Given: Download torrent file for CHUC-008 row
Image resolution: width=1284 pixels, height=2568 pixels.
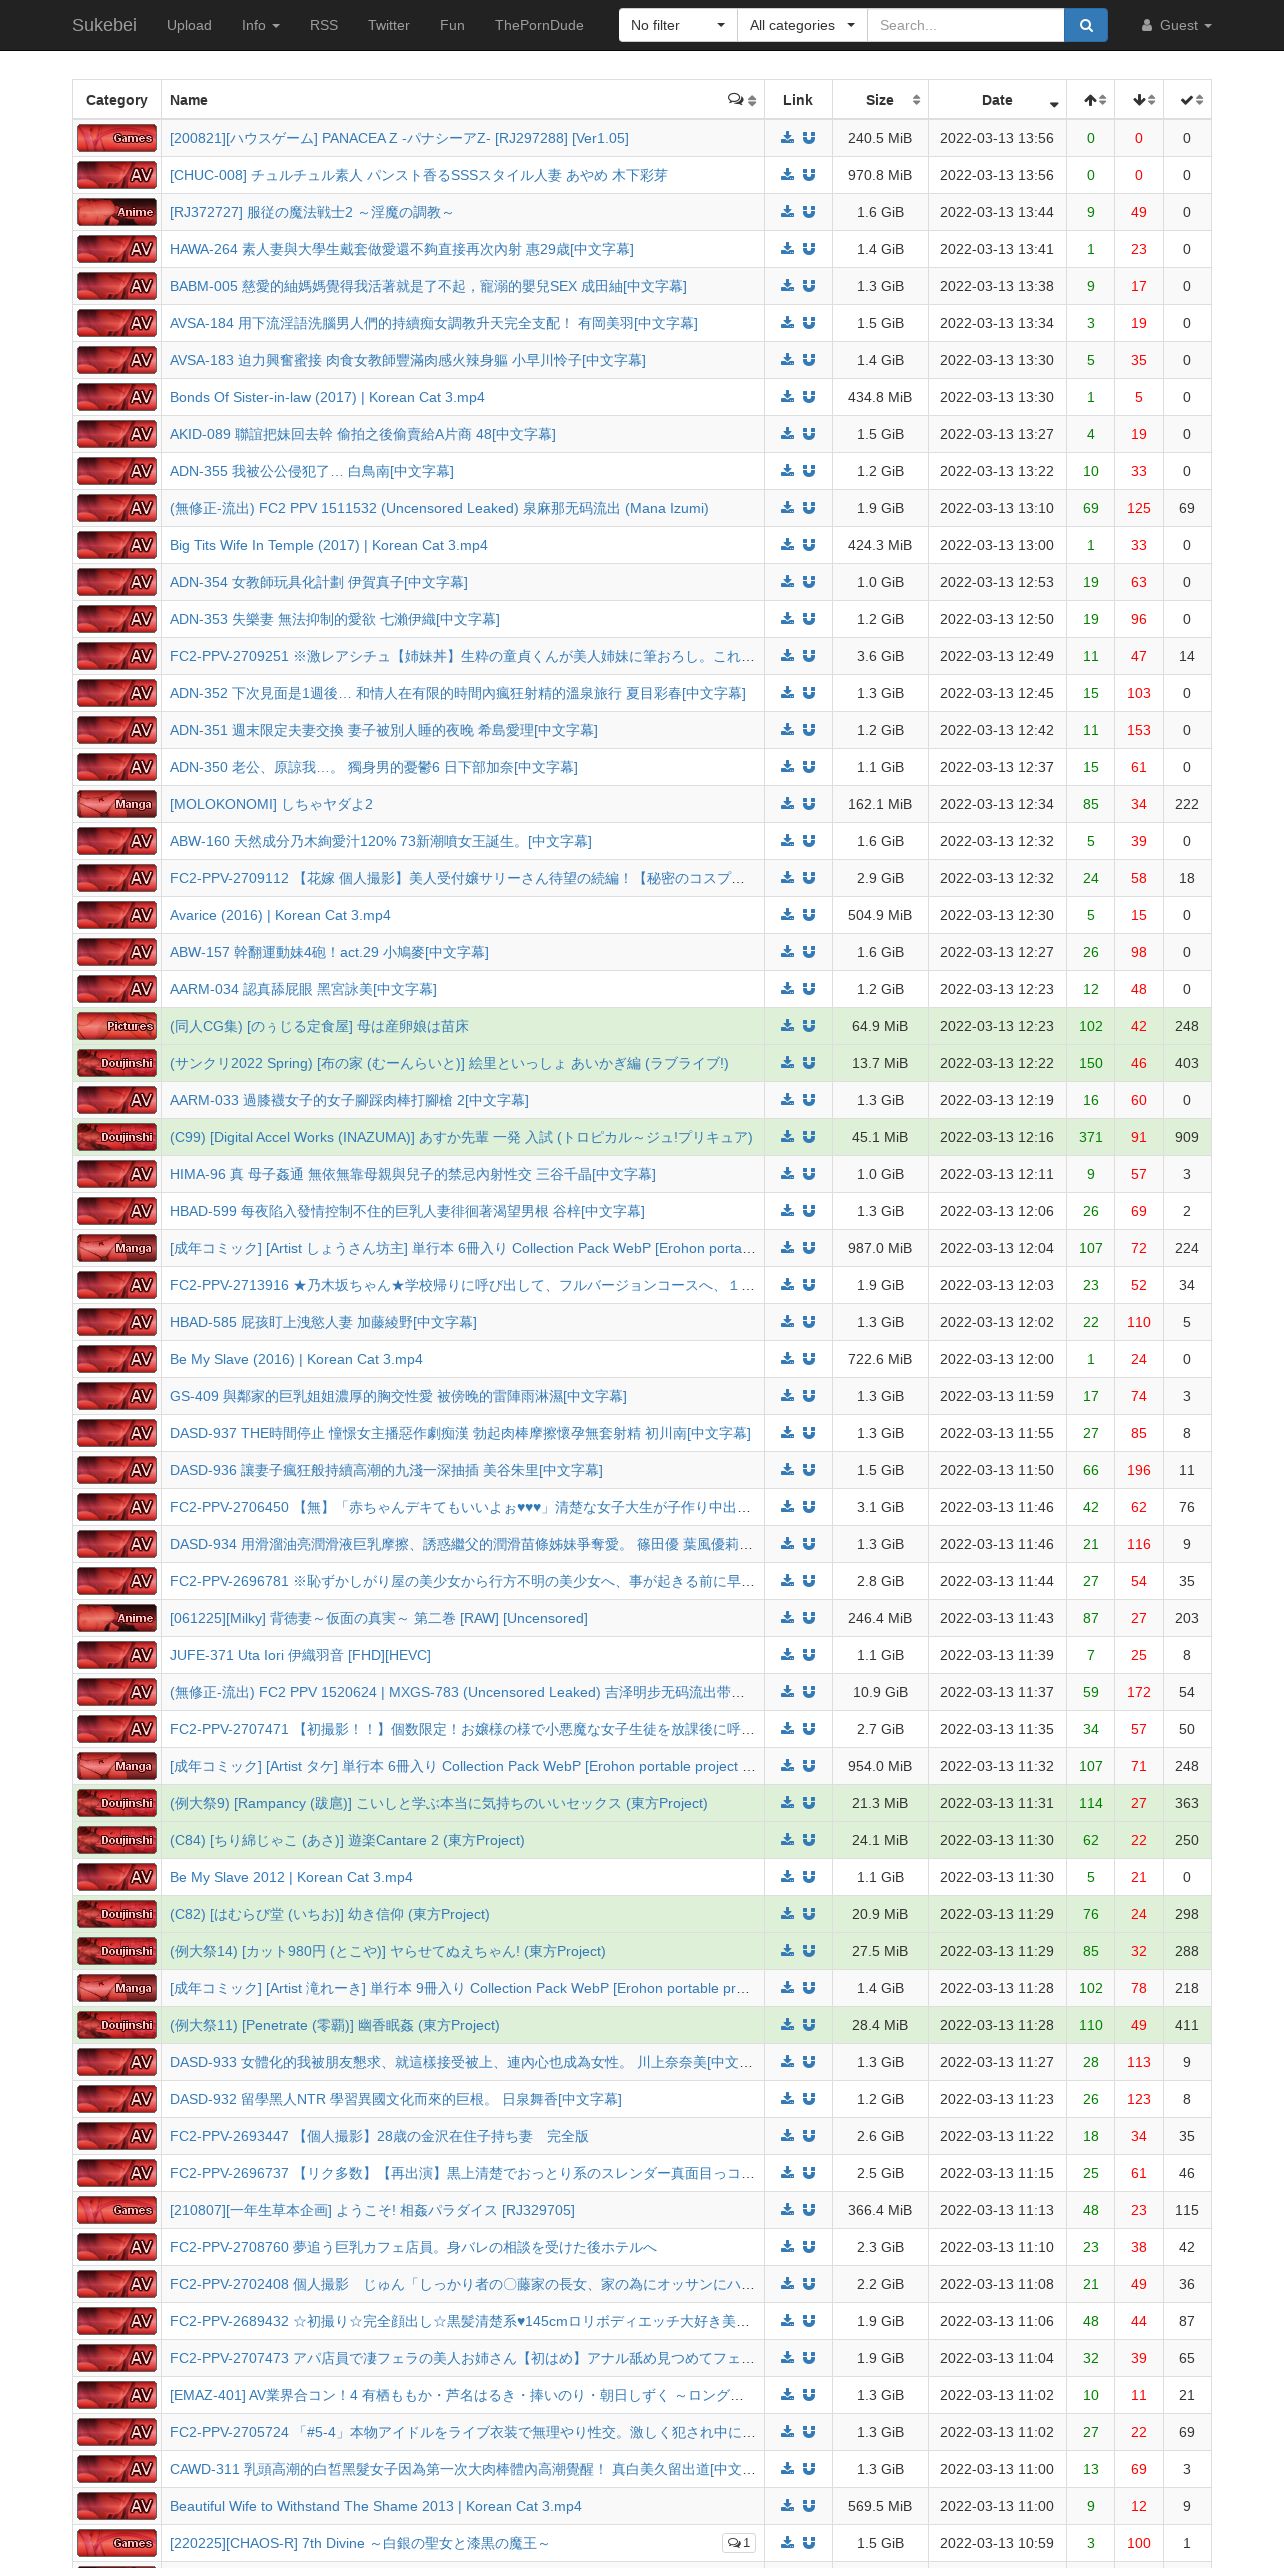Looking at the screenshot, I should click(788, 175).
